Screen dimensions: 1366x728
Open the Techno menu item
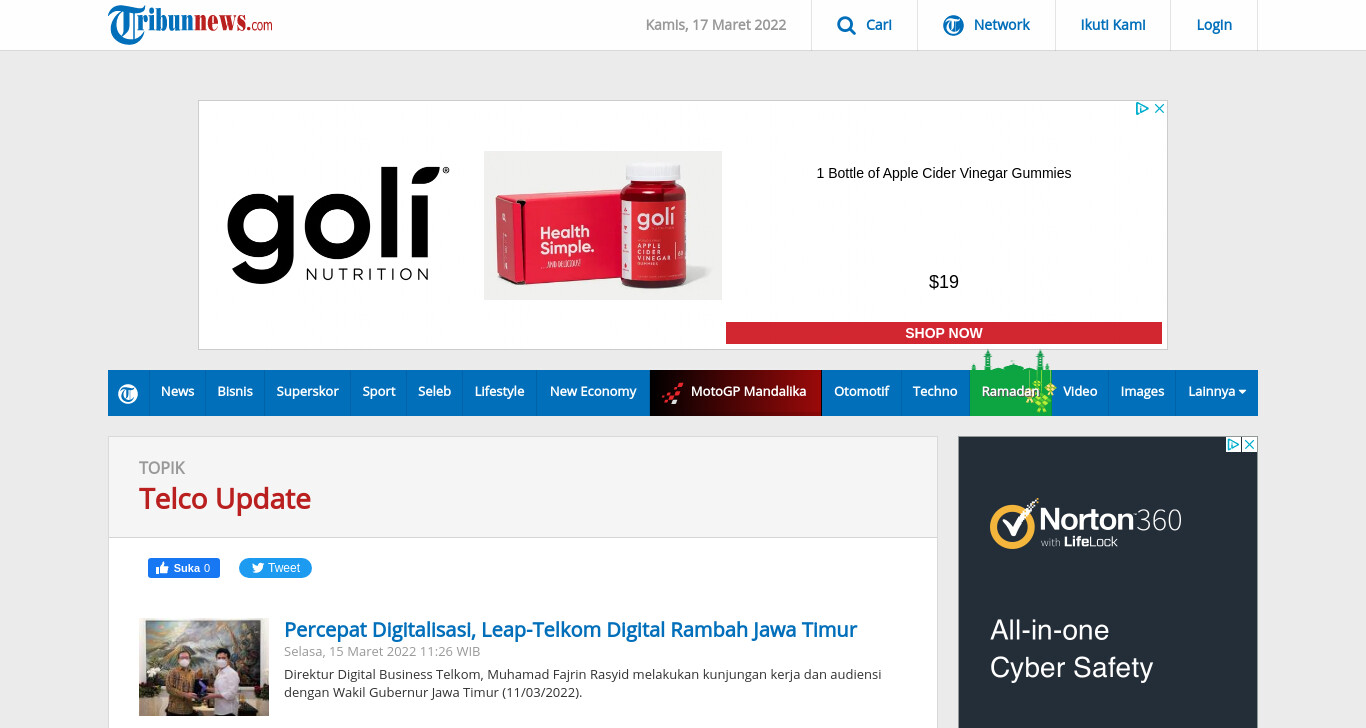click(935, 392)
